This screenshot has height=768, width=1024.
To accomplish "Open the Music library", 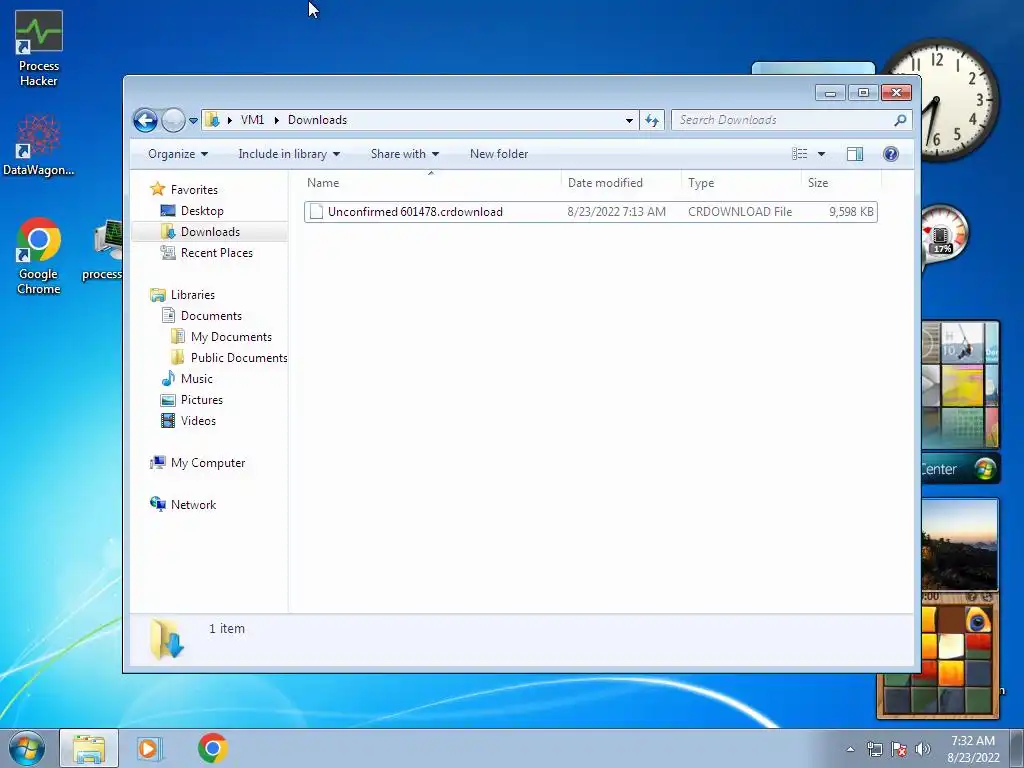I will tap(196, 379).
